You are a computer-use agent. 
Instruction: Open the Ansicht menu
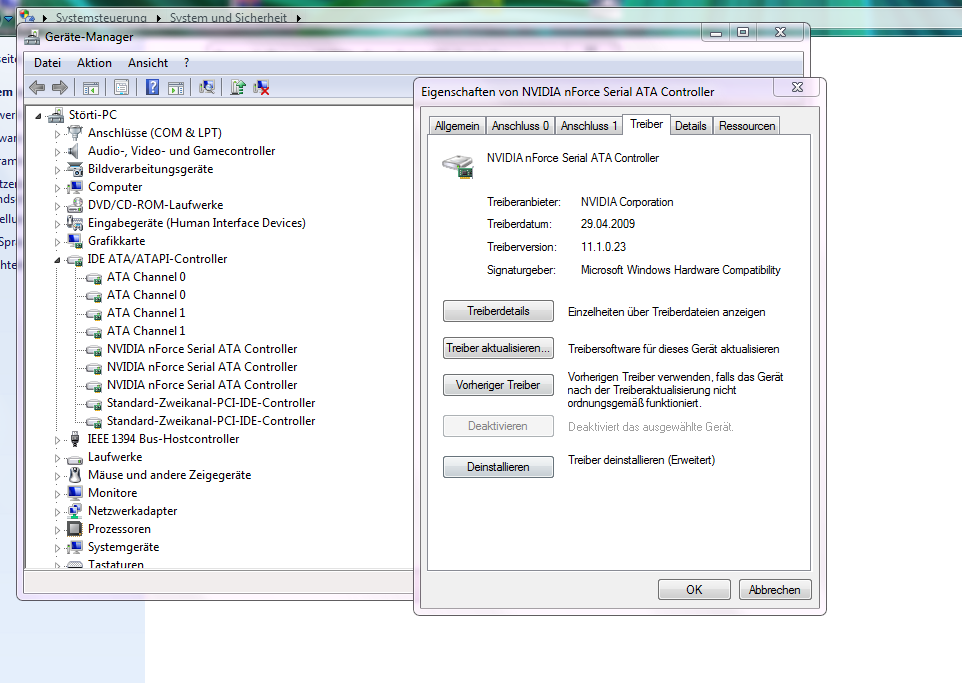tap(148, 63)
